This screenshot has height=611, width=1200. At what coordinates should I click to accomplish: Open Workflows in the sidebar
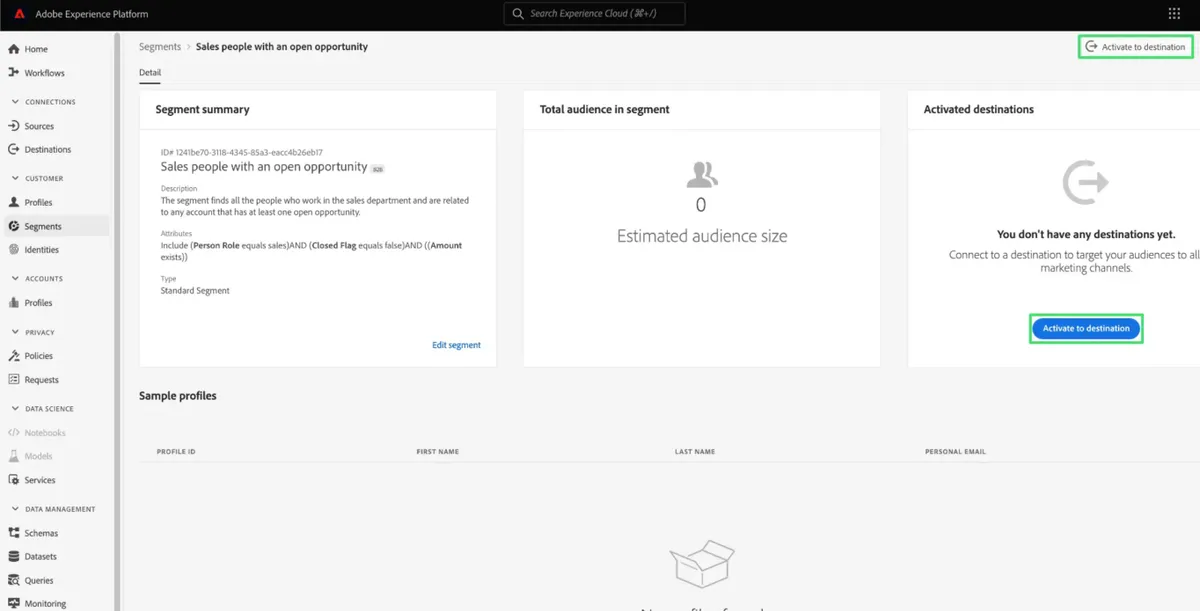pos(45,73)
